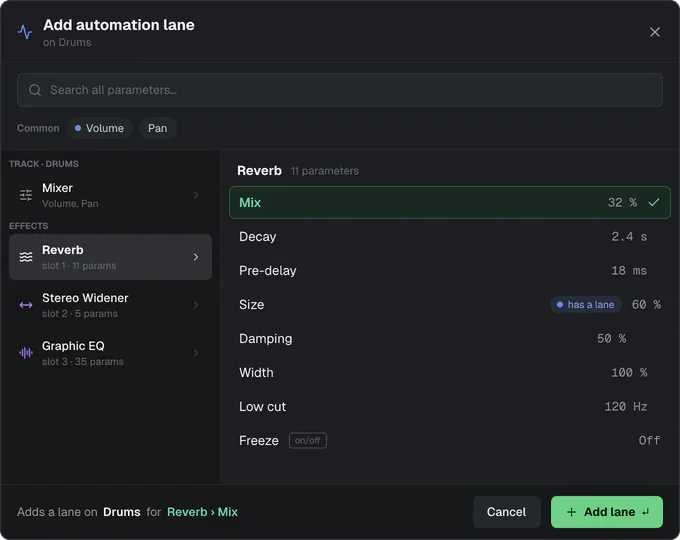Expand Mixer with its chevron arrow
This screenshot has width=680, height=540.
pos(196,195)
